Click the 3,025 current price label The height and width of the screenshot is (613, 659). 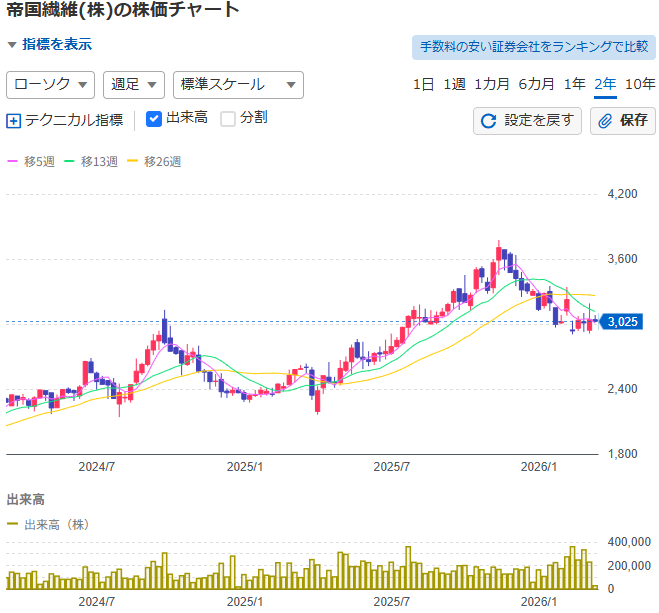(622, 321)
